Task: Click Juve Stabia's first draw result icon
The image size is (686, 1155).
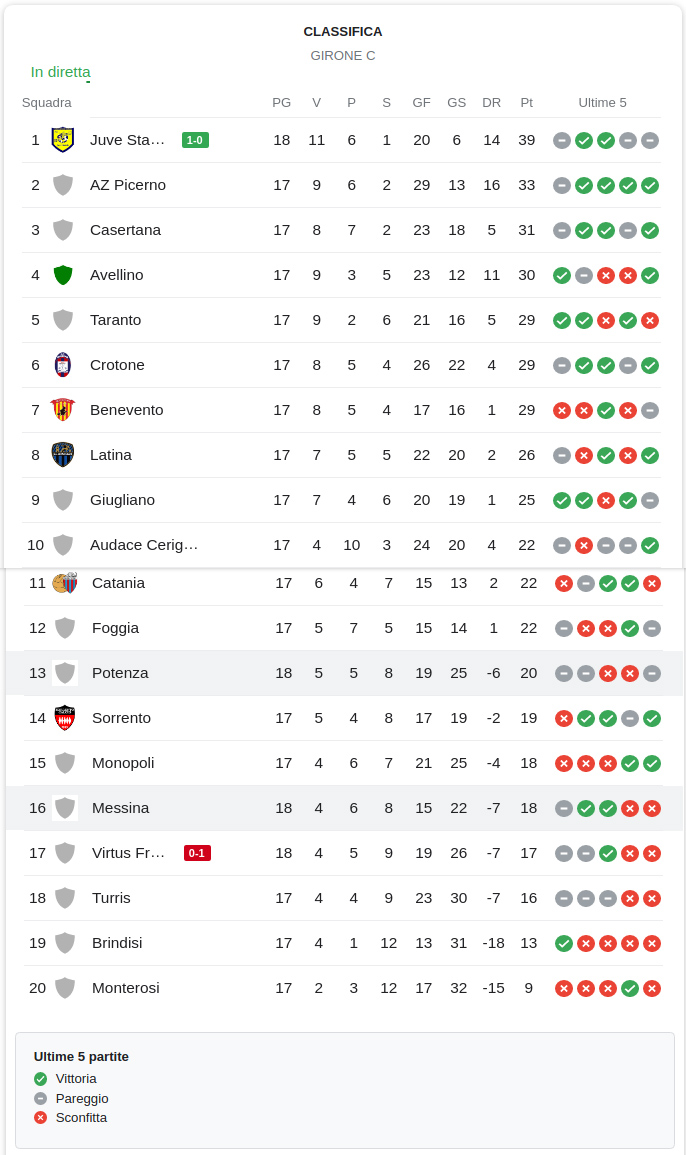Action: 562,140
